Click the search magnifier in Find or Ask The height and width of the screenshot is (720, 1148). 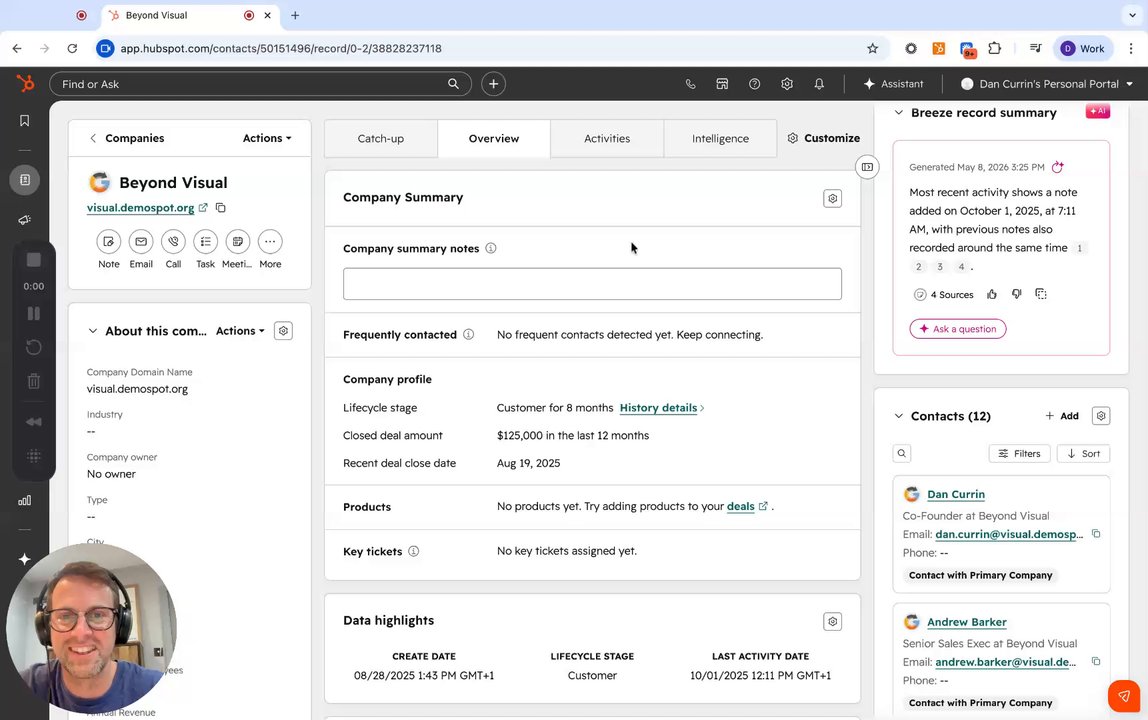tap(453, 83)
